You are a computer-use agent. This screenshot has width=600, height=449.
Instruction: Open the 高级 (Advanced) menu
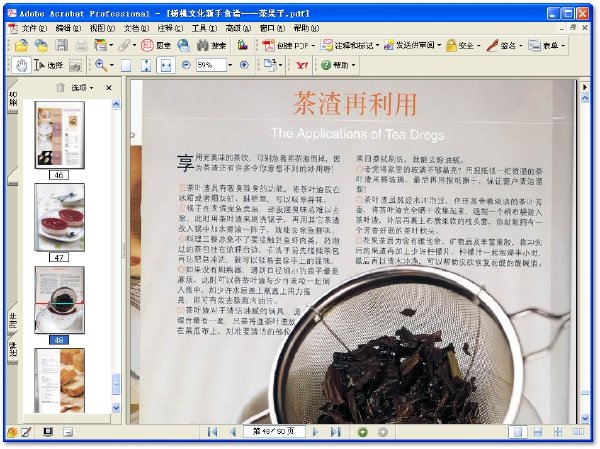238,28
